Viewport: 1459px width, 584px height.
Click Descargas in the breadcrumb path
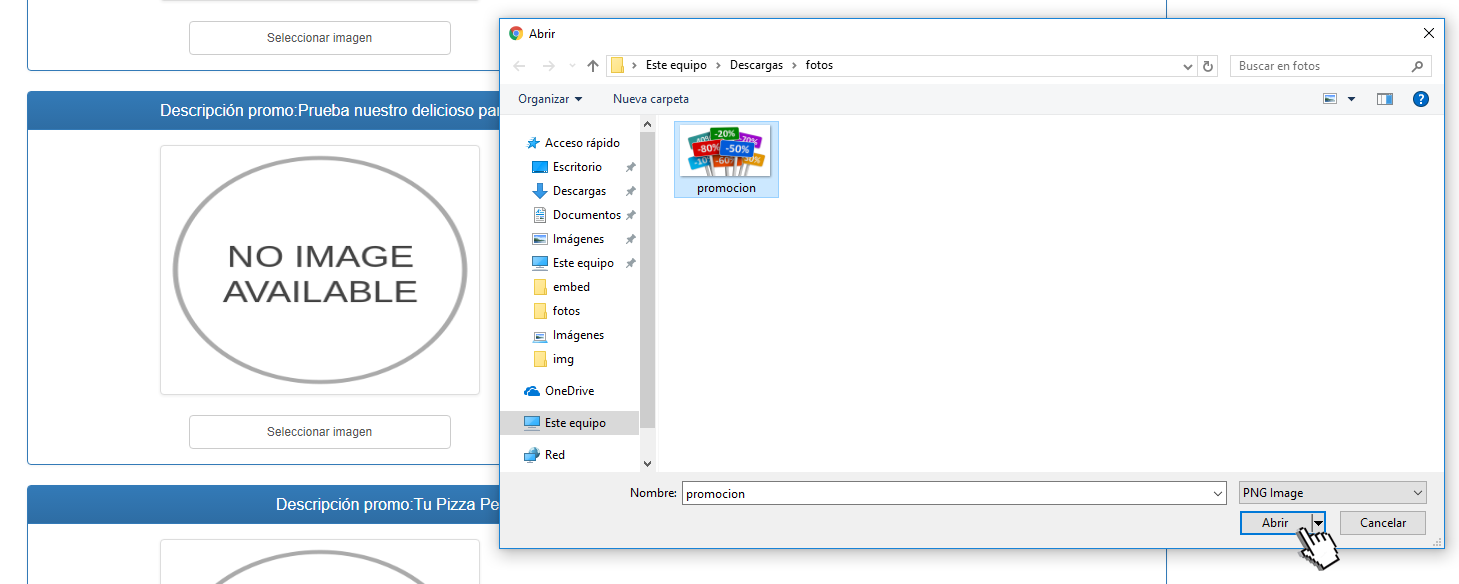tap(757, 66)
